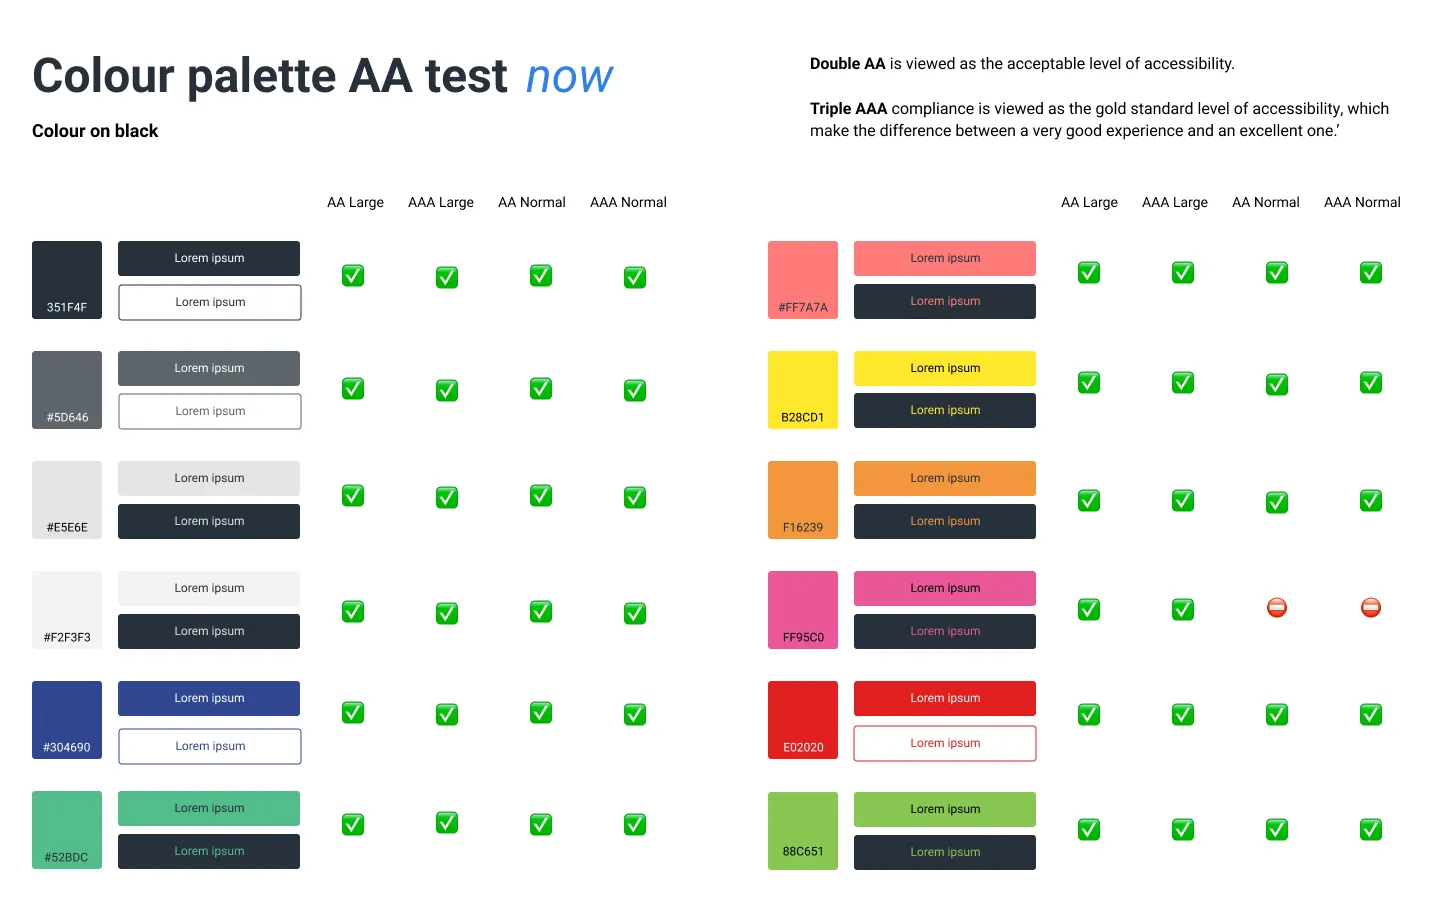Click the AA Large check mark for F16239 row

(1089, 500)
